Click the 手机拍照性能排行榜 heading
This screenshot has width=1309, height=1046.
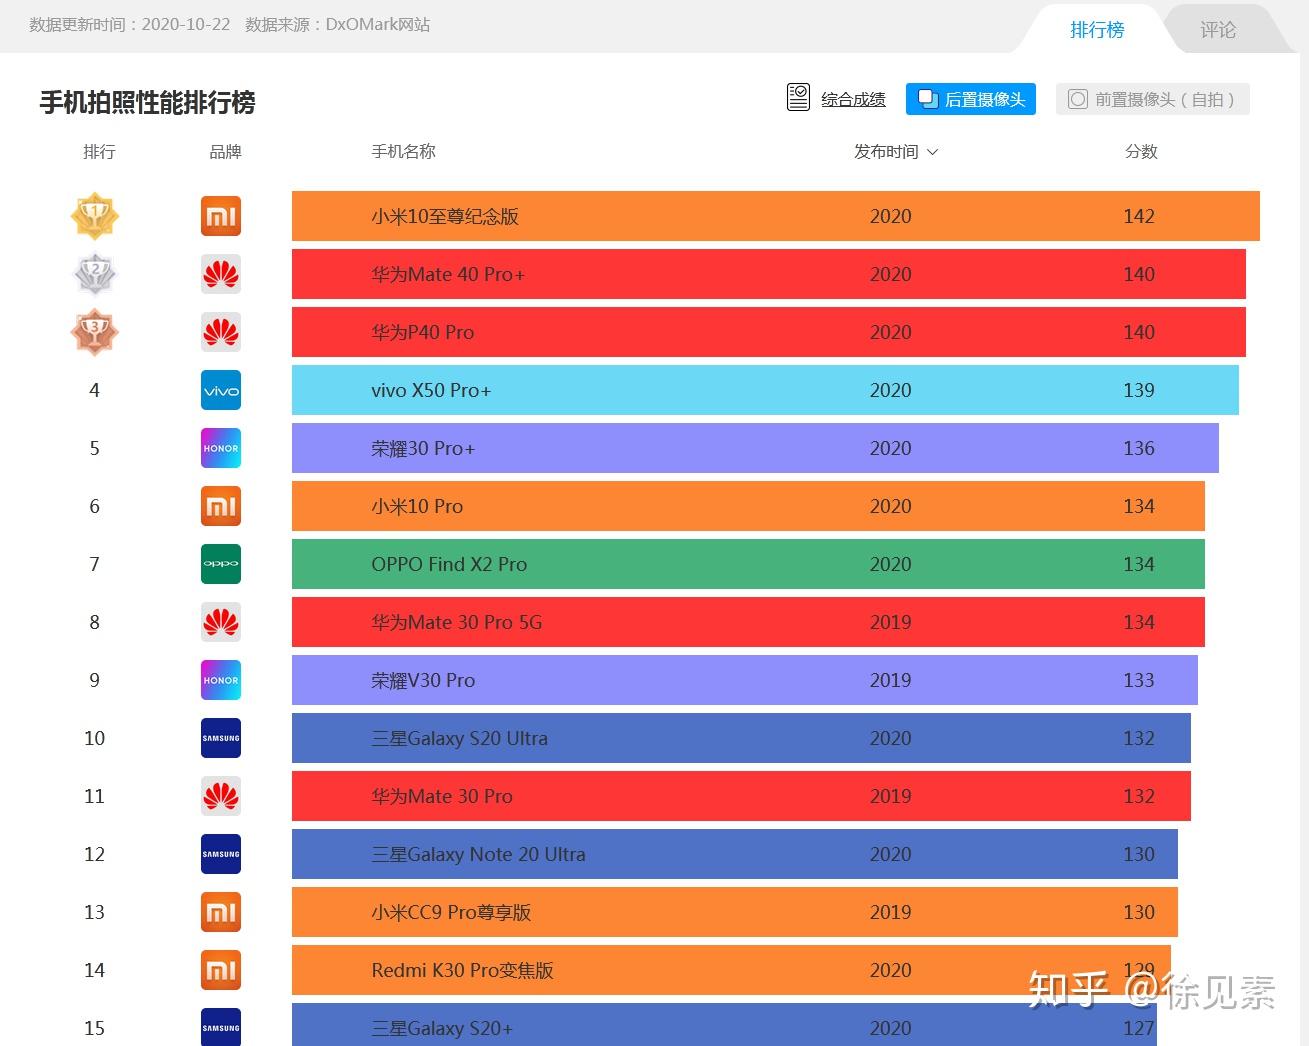pyautogui.click(x=147, y=102)
